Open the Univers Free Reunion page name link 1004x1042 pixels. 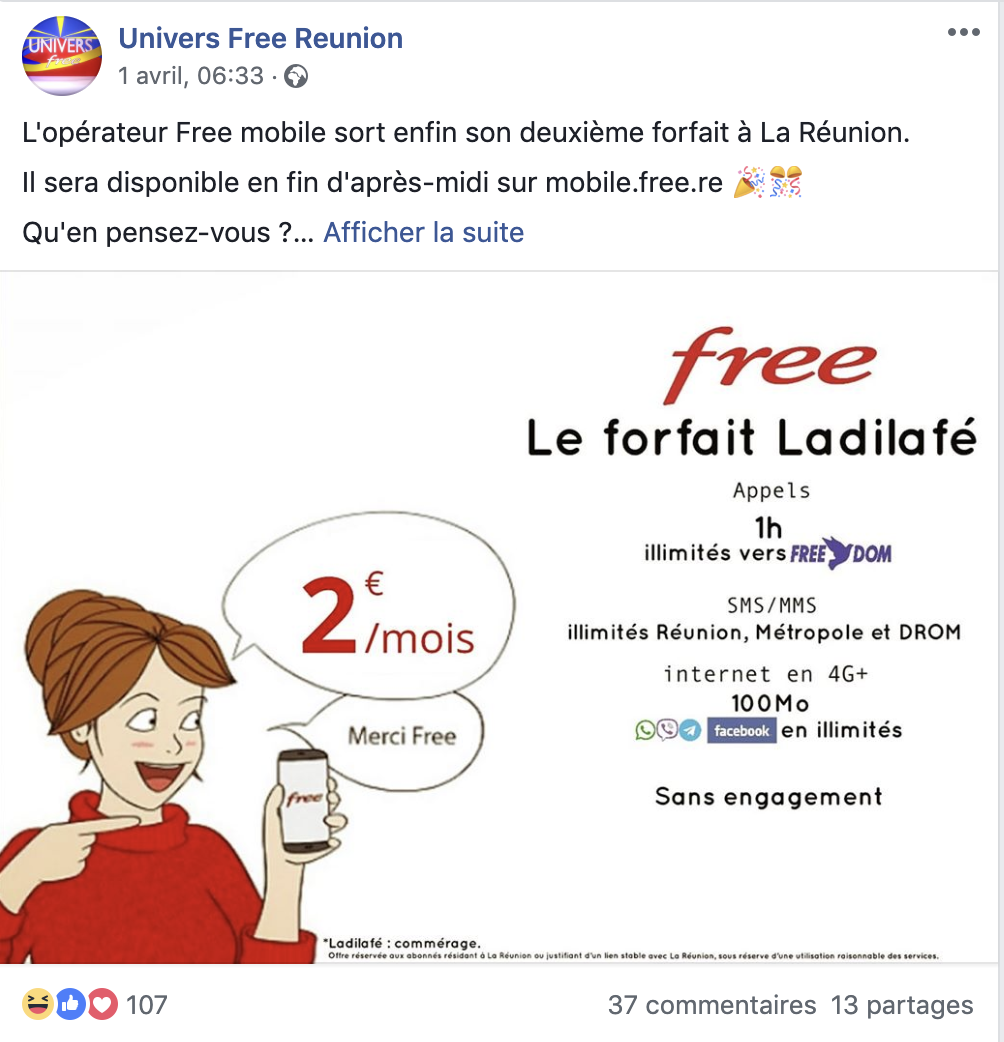260,39
